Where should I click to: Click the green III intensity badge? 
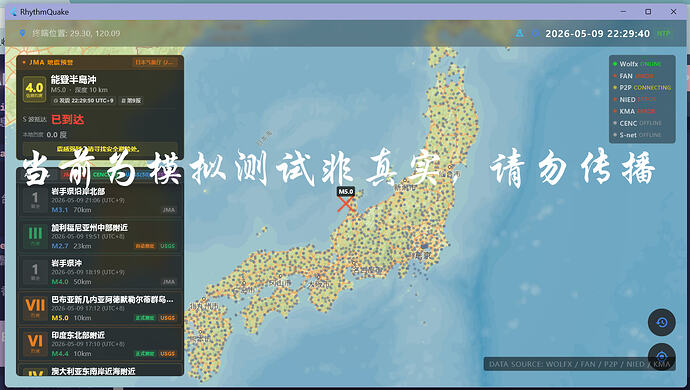35,236
